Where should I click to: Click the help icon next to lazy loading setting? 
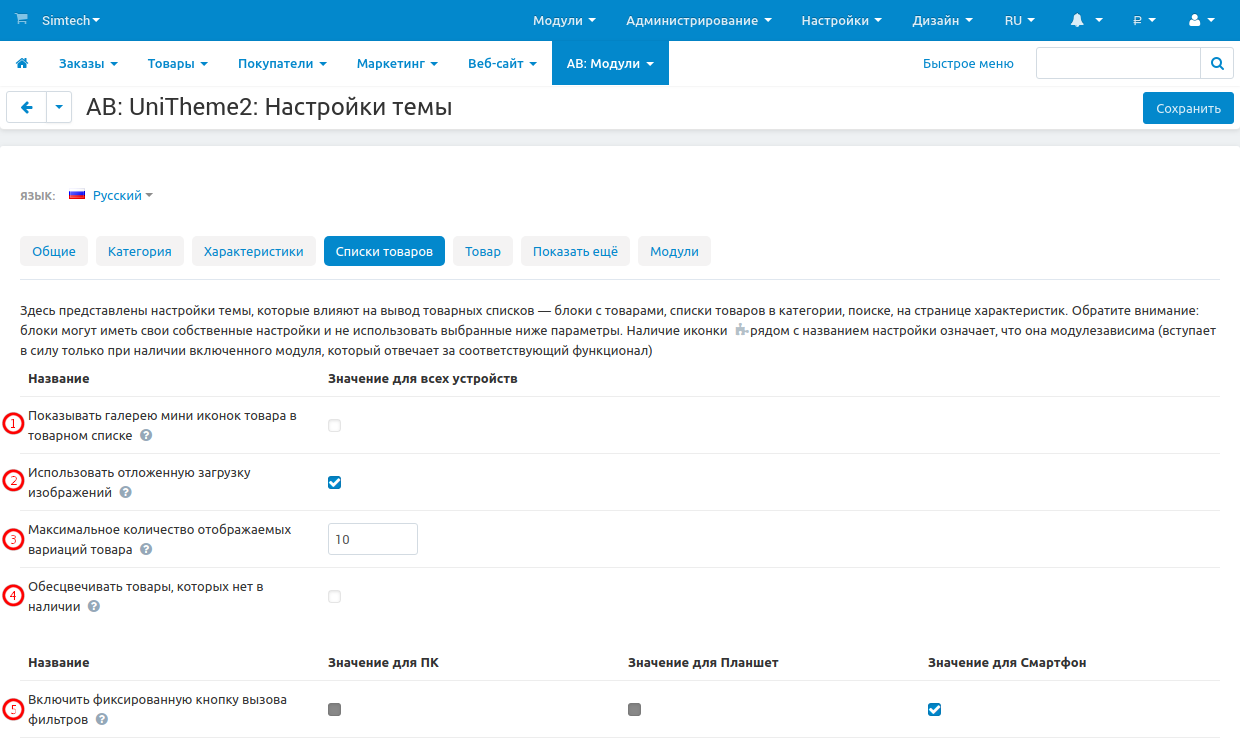[125, 493]
